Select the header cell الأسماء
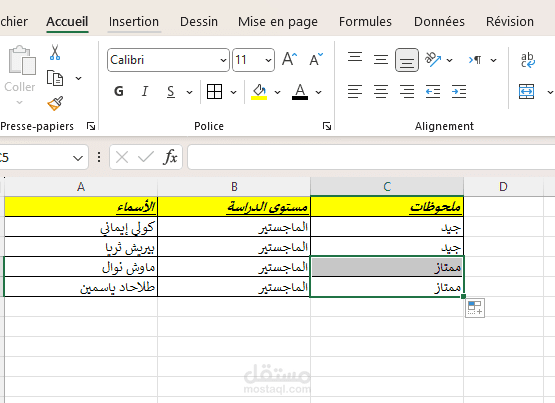The height and width of the screenshot is (403, 555). [81, 206]
